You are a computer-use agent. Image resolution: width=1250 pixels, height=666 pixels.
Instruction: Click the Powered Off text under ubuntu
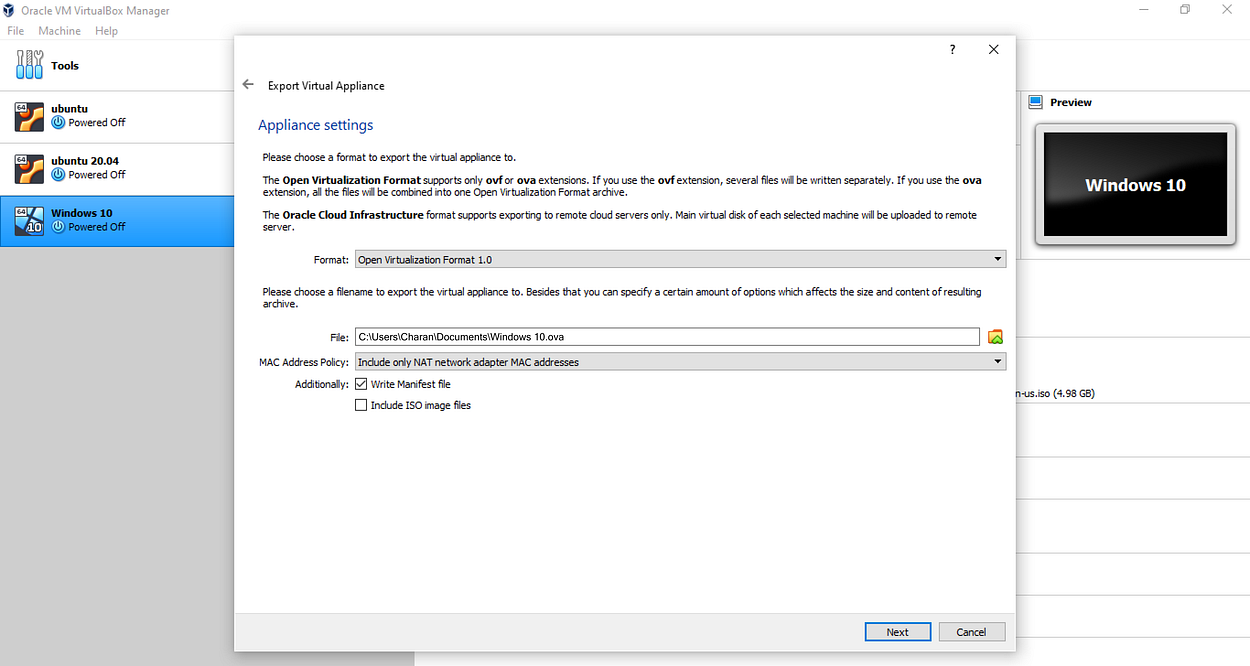pos(97,122)
